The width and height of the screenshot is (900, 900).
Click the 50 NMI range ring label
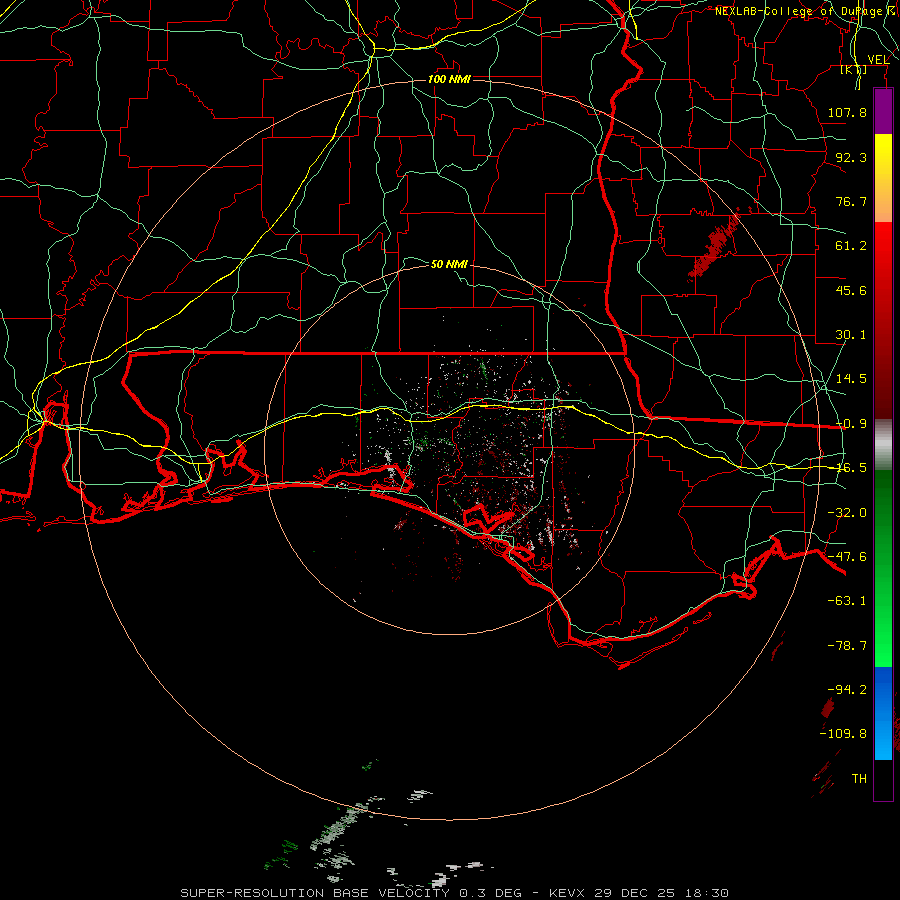[x=449, y=264]
